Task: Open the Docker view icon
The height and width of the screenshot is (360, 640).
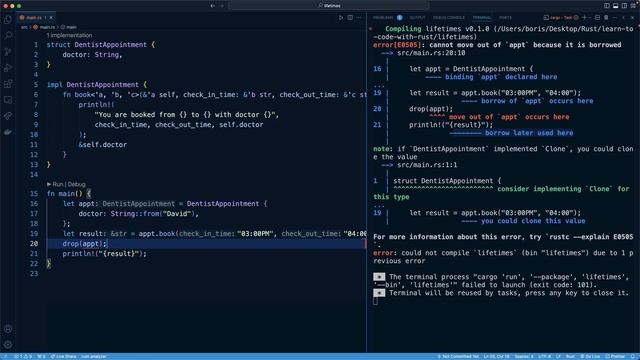Action: coord(8,132)
